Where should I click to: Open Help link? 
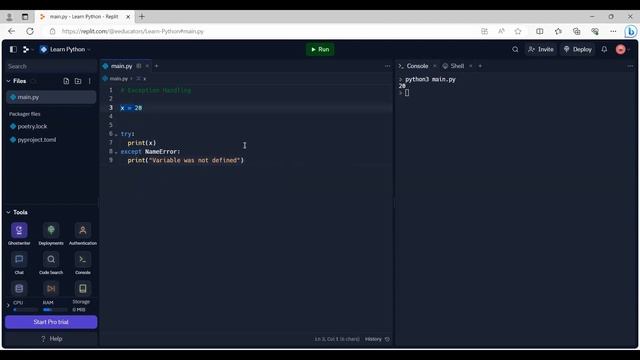(51, 339)
